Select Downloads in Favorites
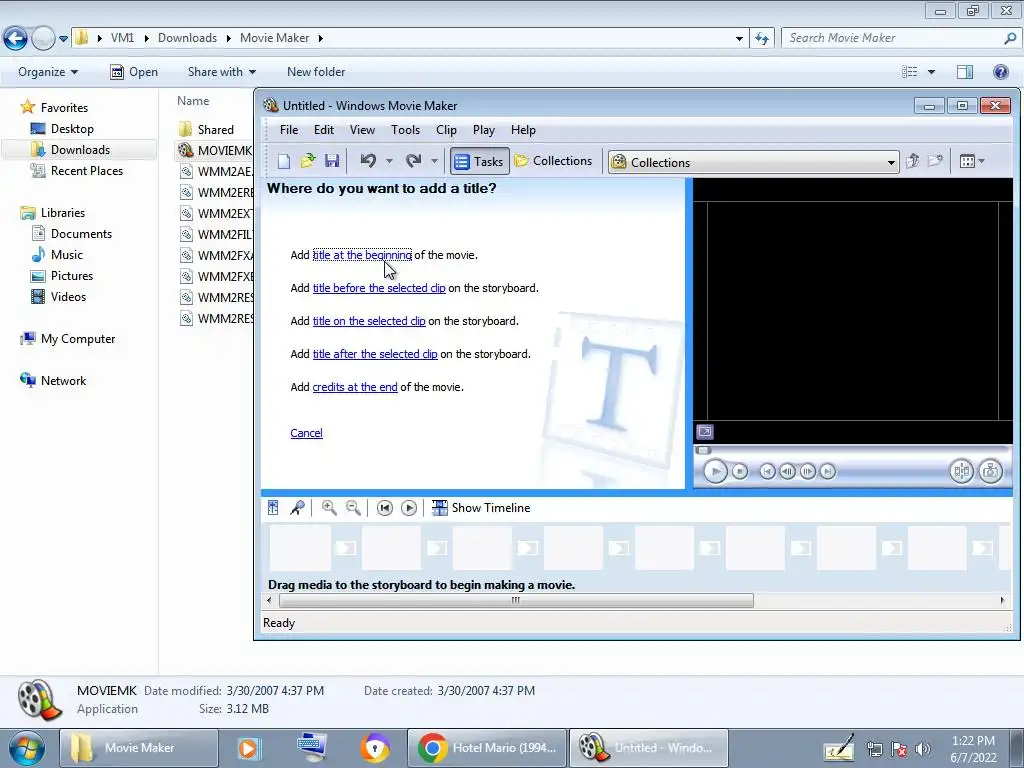1024x768 pixels. point(80,150)
